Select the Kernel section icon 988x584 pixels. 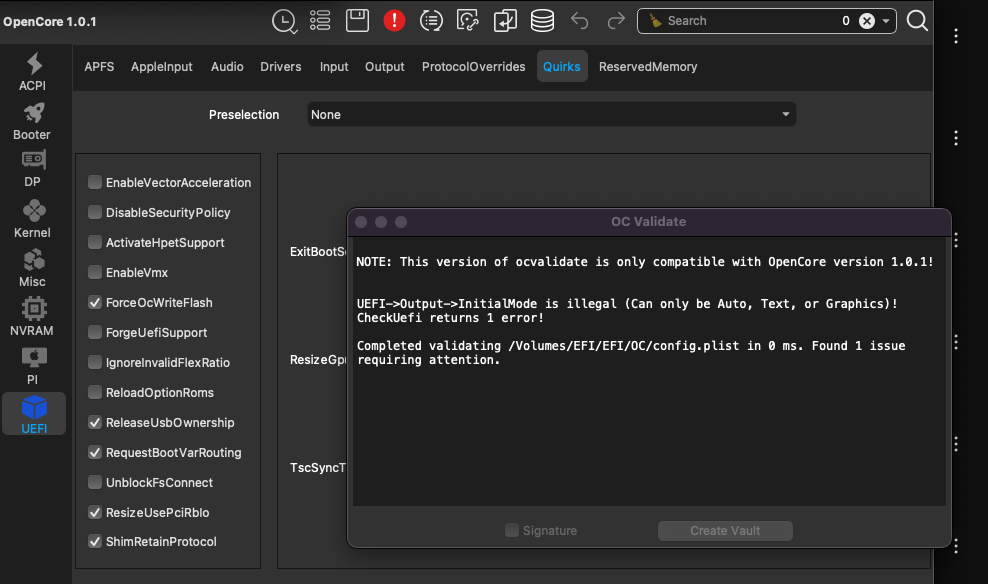32,219
